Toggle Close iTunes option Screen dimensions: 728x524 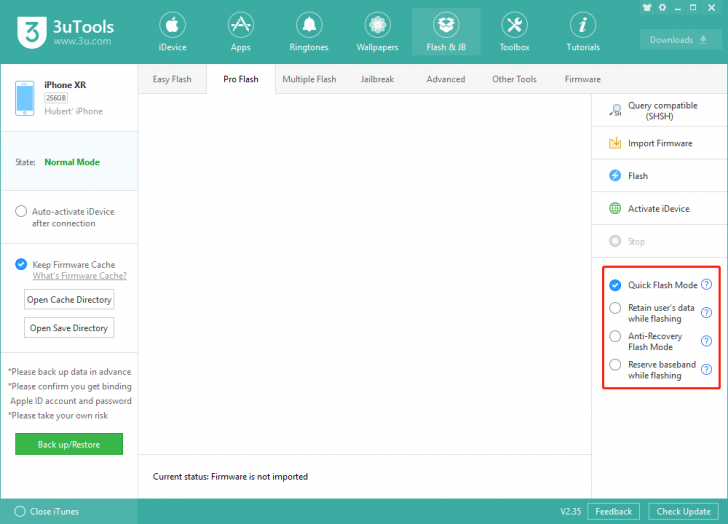20,511
